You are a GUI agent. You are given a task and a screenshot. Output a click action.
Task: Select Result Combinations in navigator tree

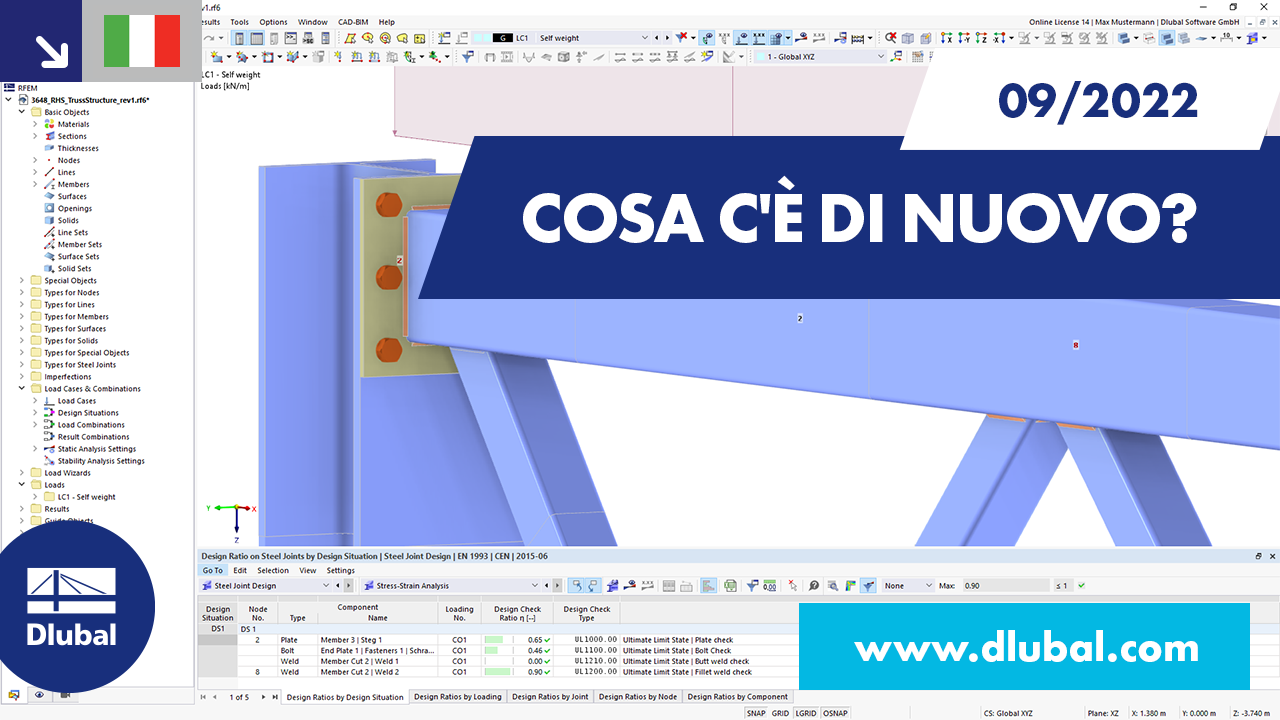93,437
